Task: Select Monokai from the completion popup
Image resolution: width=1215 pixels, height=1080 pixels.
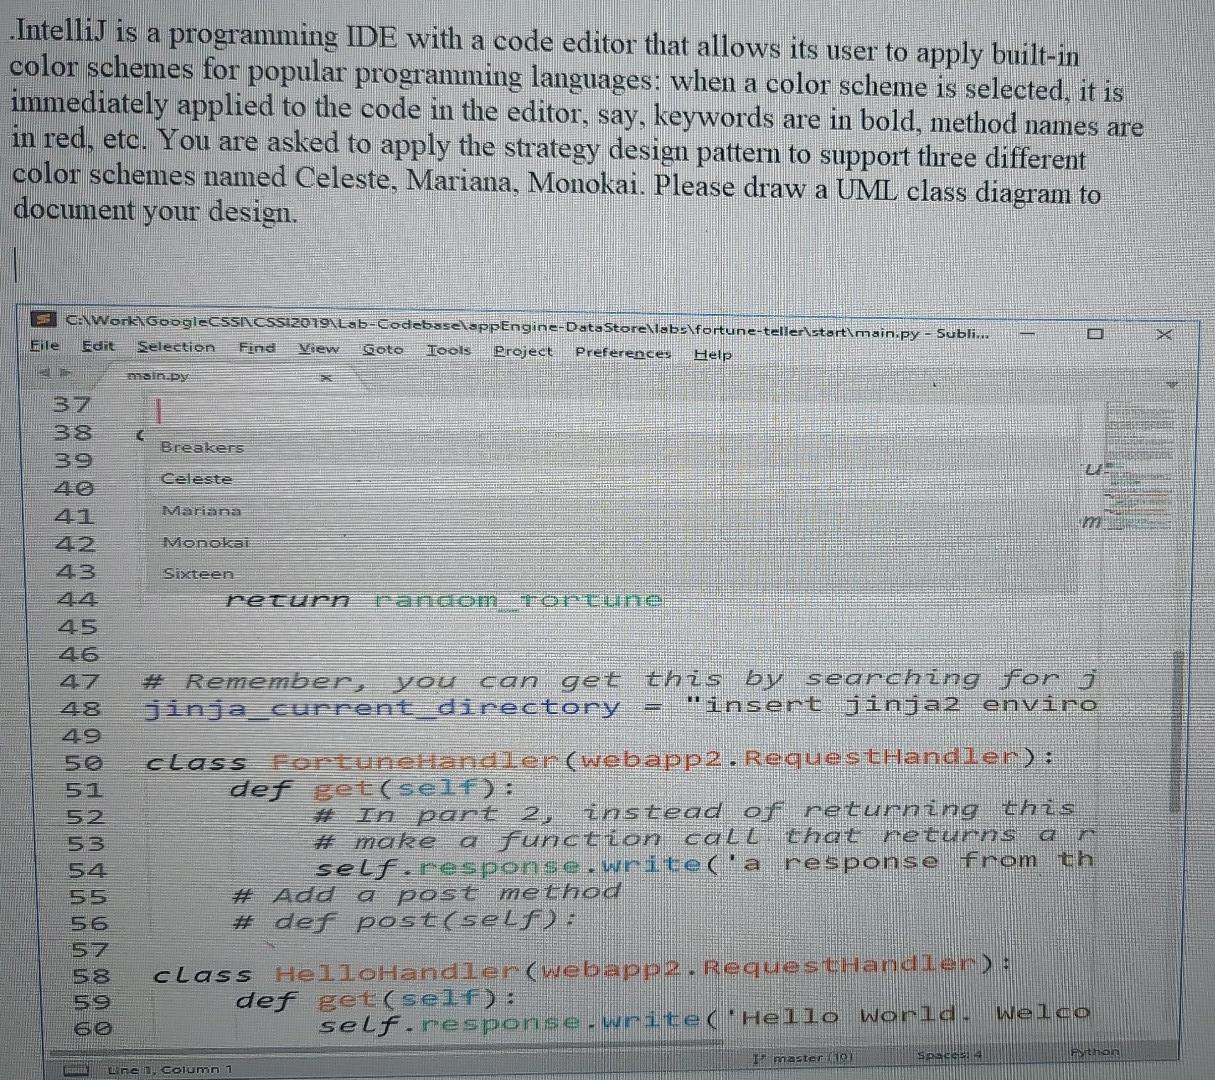Action: [204, 542]
